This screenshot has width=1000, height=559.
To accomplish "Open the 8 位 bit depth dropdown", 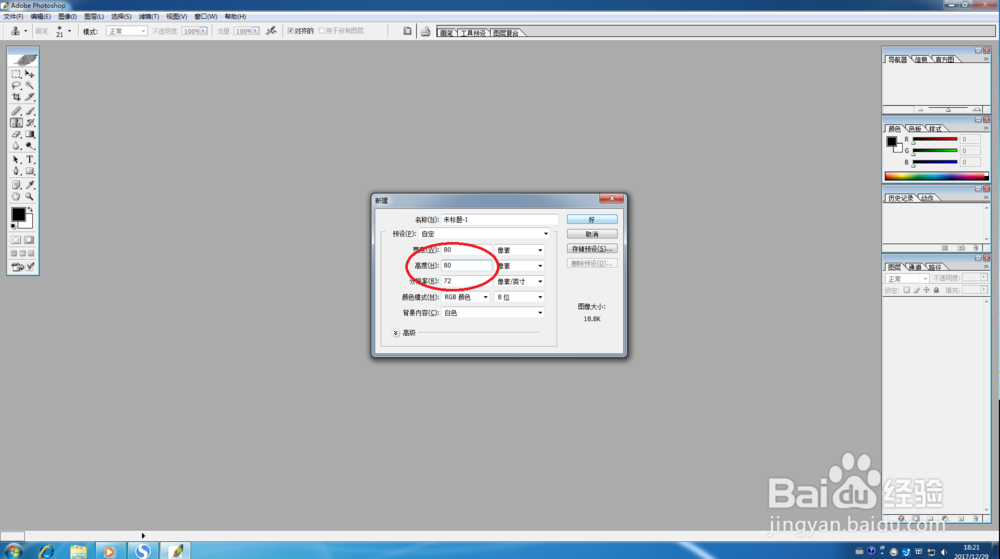I will [520, 297].
